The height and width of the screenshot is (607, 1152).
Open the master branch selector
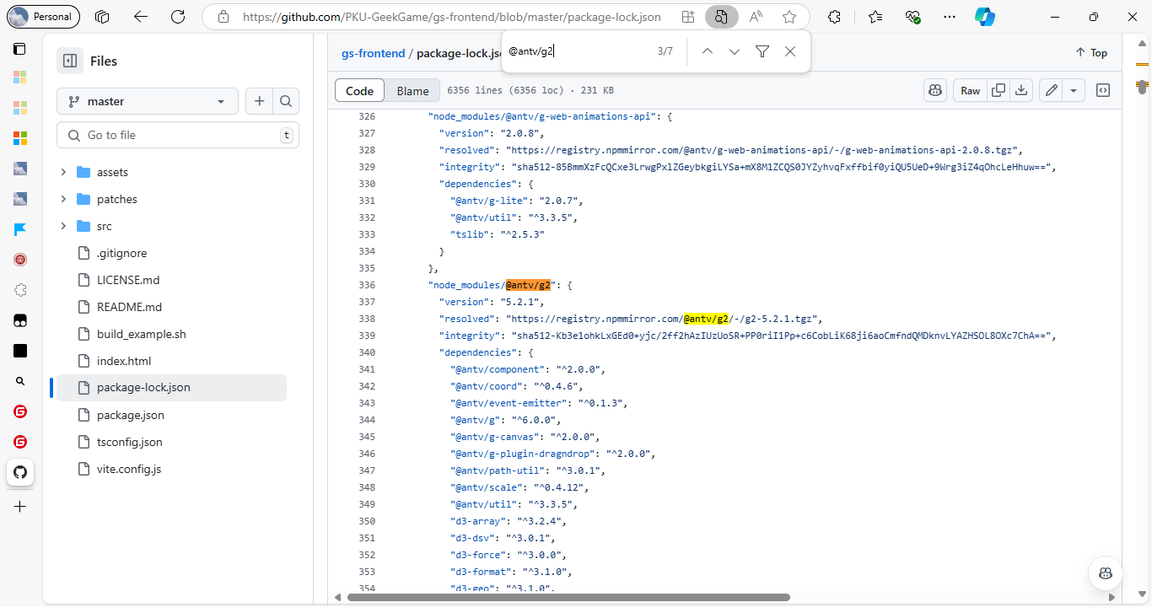[x=147, y=101]
